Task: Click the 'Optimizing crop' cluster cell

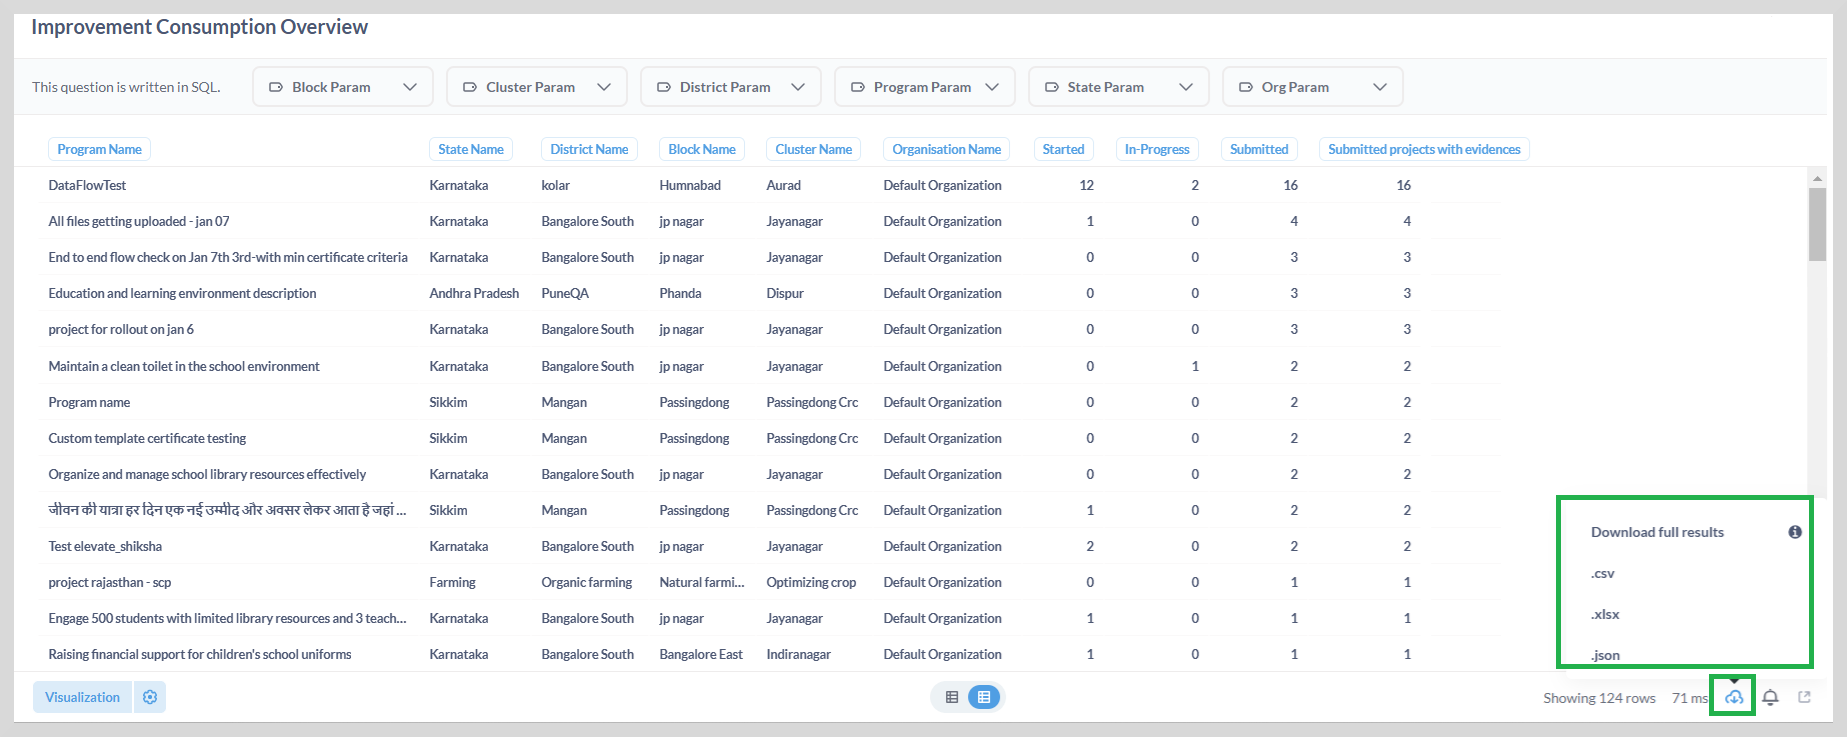Action: [811, 582]
